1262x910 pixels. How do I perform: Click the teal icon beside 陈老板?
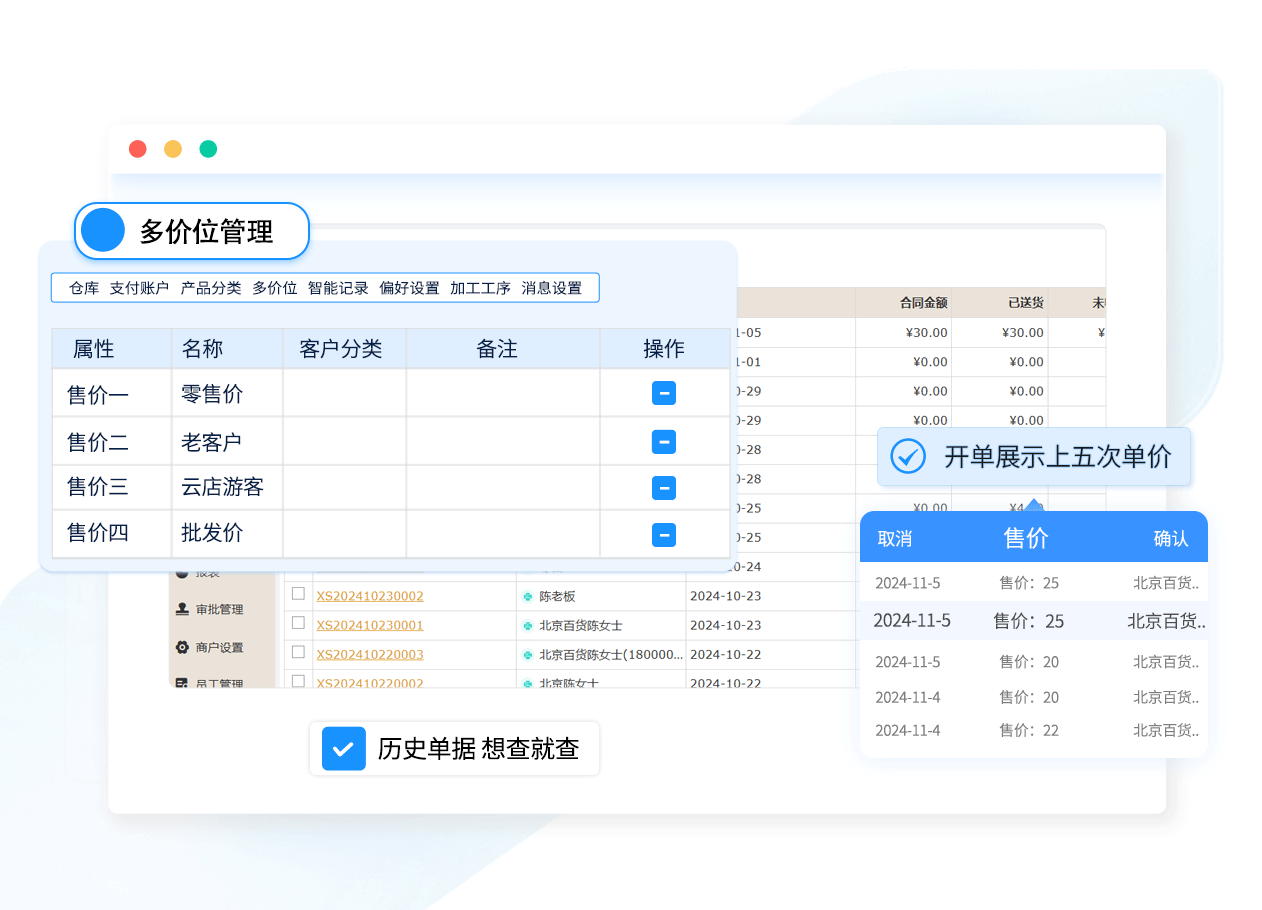tap(528, 597)
